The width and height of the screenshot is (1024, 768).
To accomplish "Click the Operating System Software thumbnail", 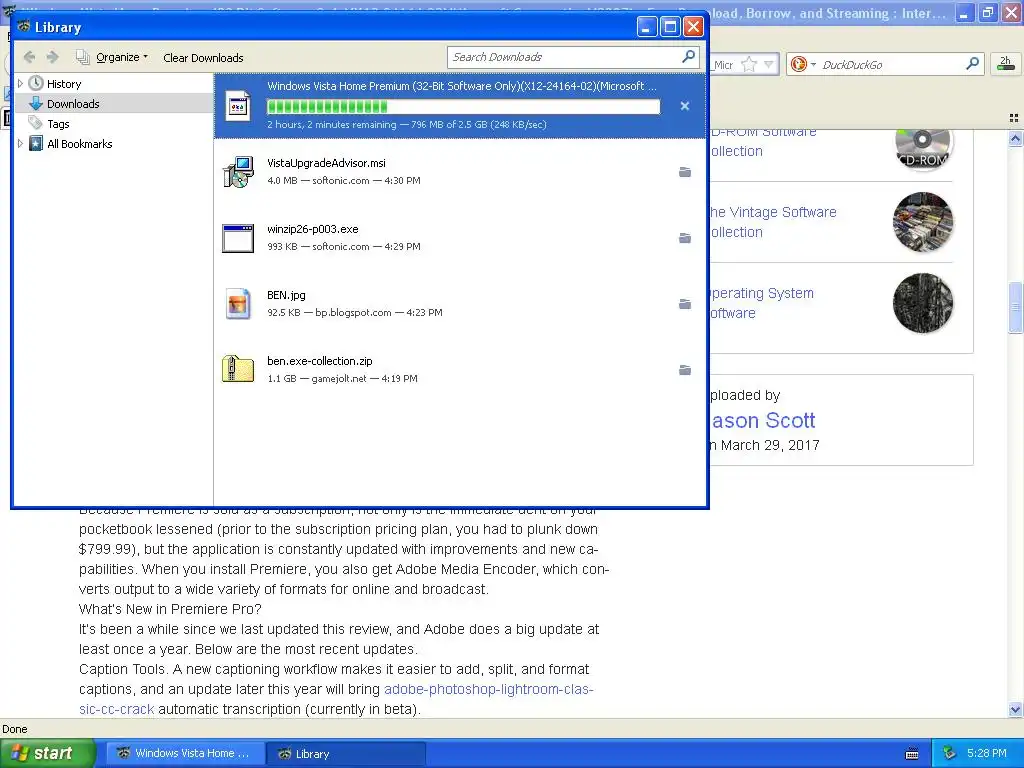I will pos(923,303).
